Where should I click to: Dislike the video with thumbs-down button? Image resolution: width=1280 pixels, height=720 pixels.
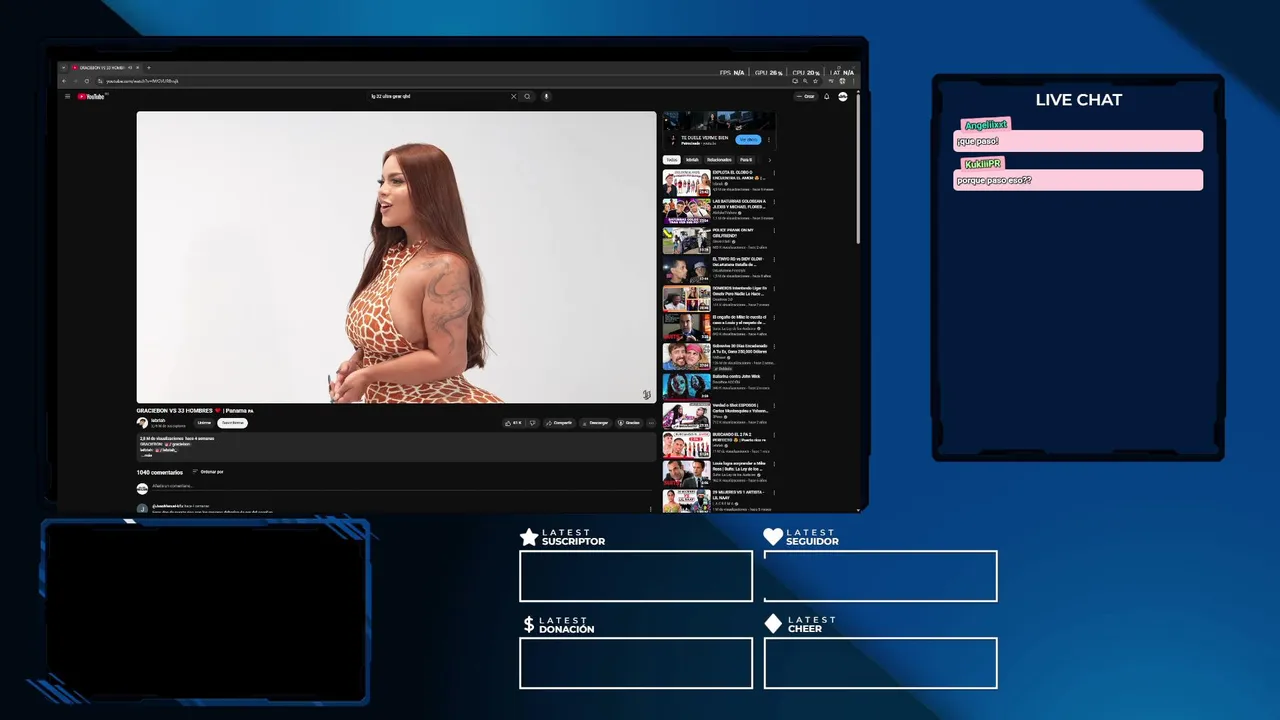(x=532, y=423)
